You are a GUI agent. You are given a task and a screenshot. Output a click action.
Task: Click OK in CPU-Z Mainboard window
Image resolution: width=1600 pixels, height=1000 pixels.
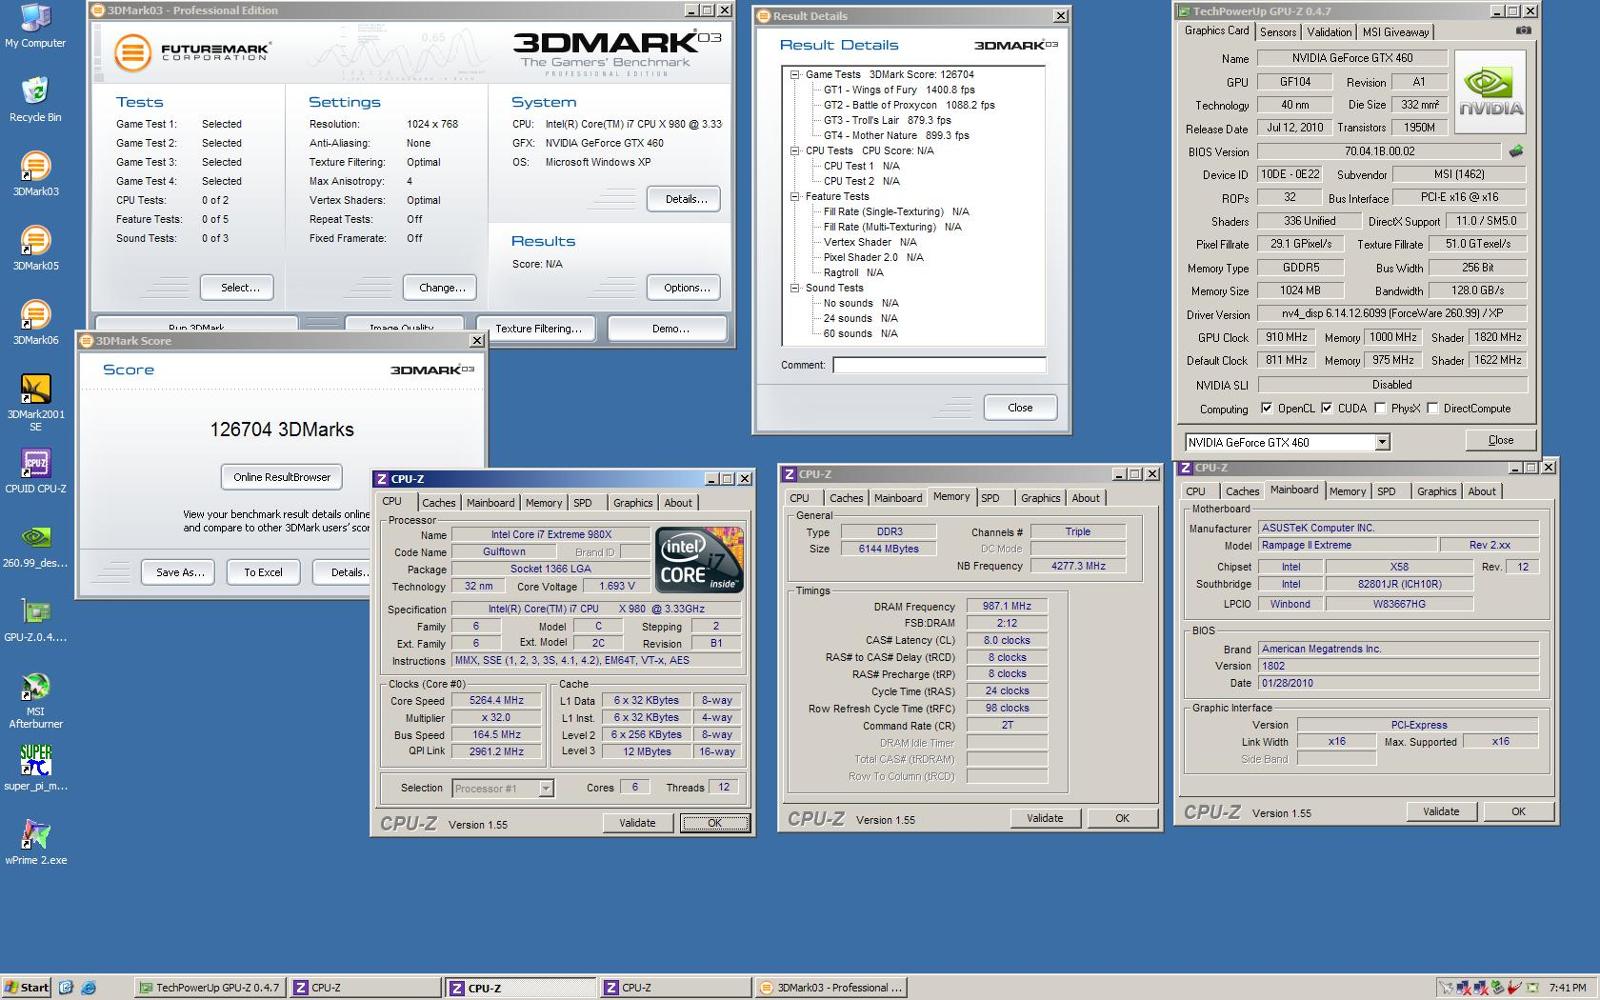[x=1518, y=811]
